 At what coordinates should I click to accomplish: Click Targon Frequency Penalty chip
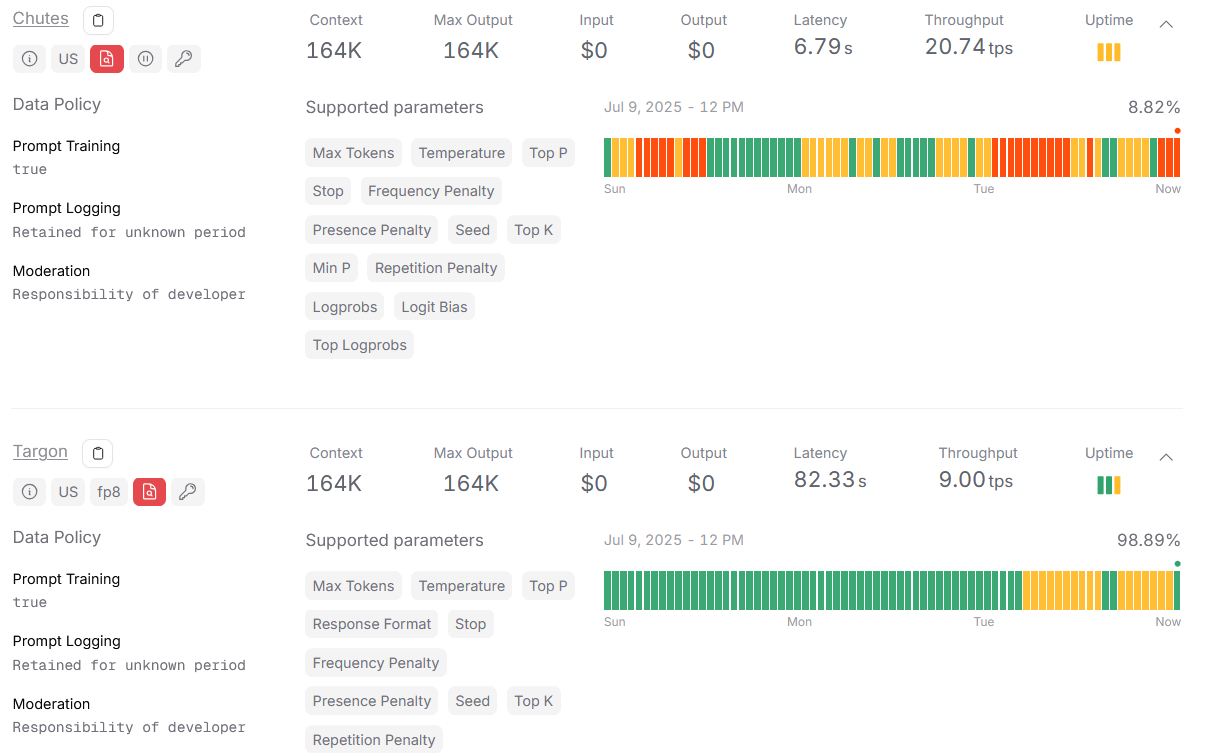click(376, 663)
